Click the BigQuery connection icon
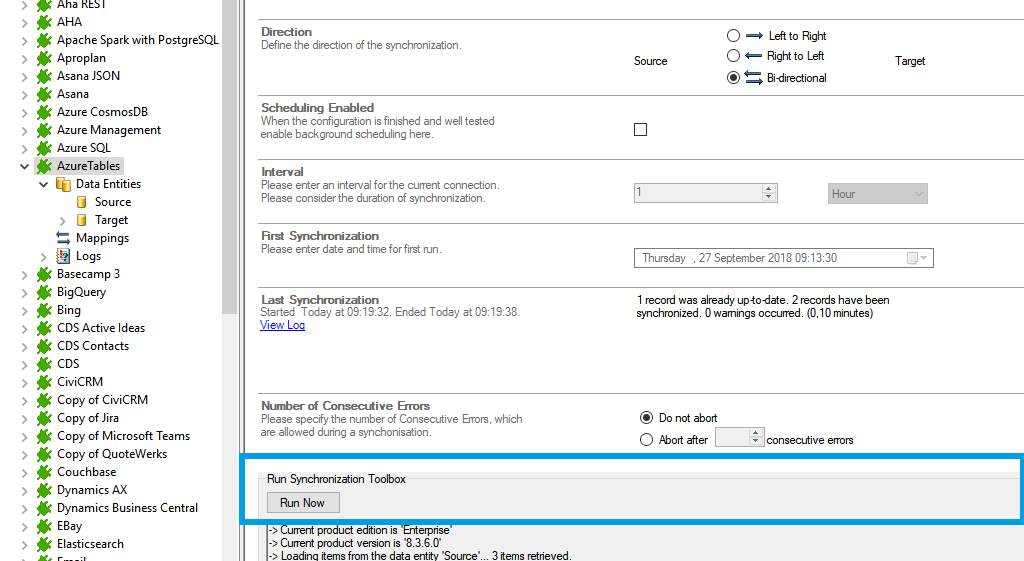The height and width of the screenshot is (561, 1024). click(x=44, y=292)
